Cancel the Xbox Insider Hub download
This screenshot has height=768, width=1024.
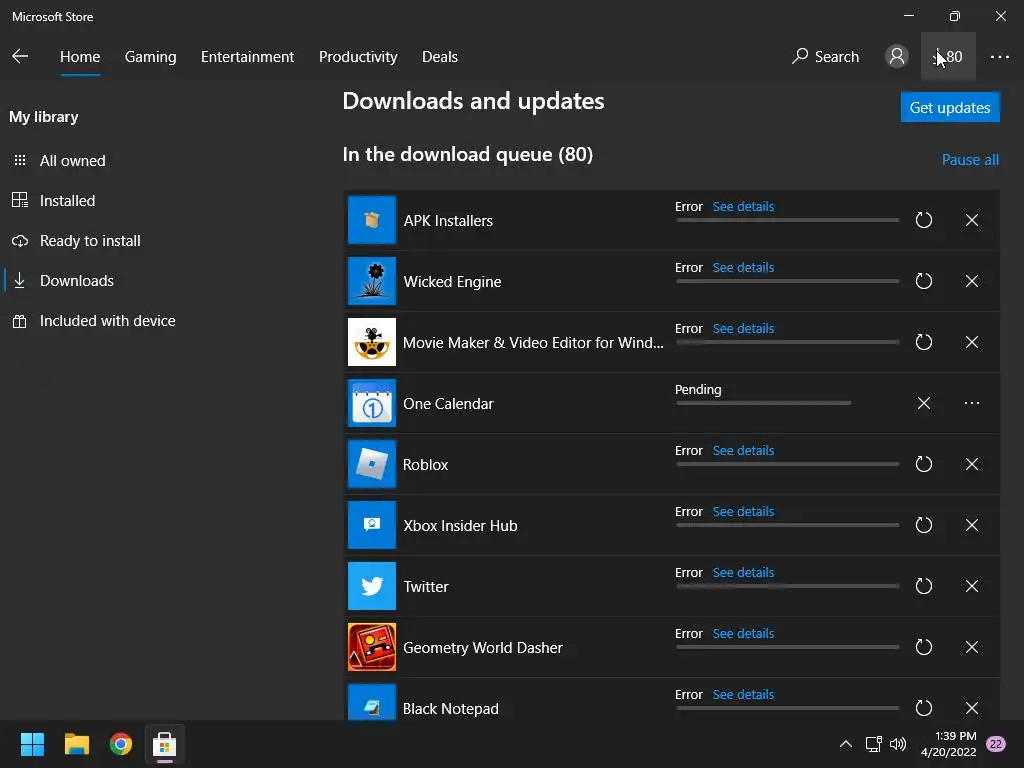click(972, 525)
